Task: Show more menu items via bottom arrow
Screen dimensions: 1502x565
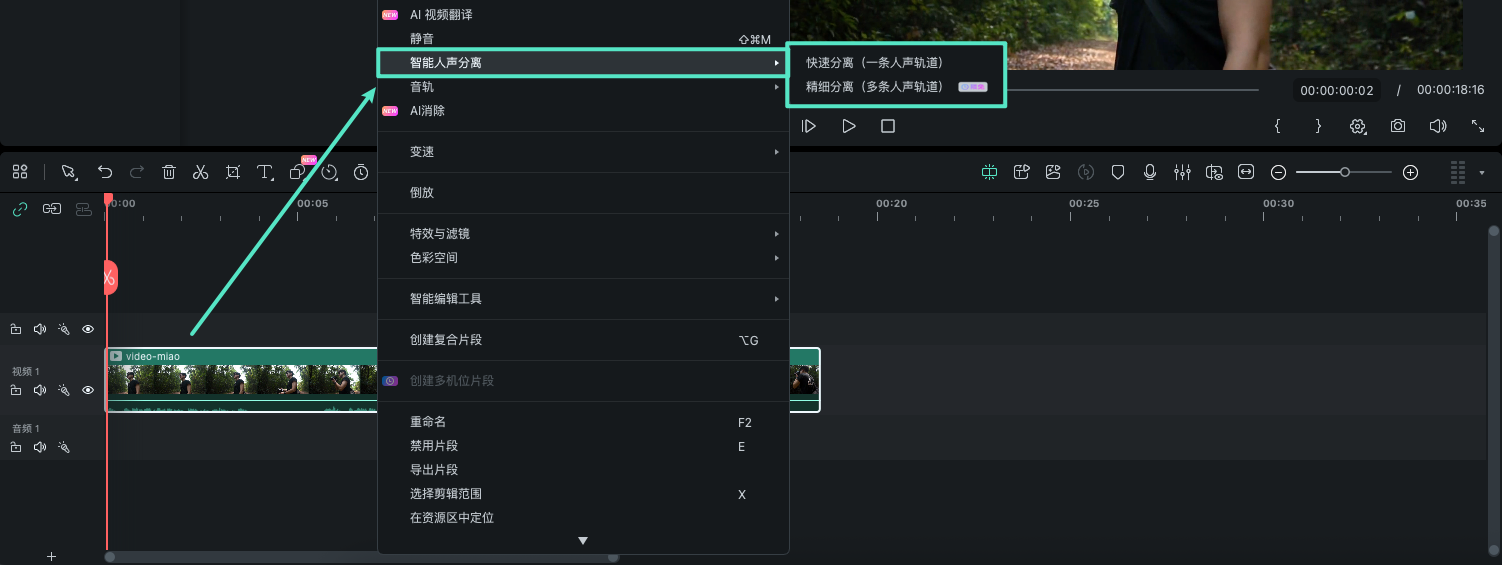Action: coord(583,541)
